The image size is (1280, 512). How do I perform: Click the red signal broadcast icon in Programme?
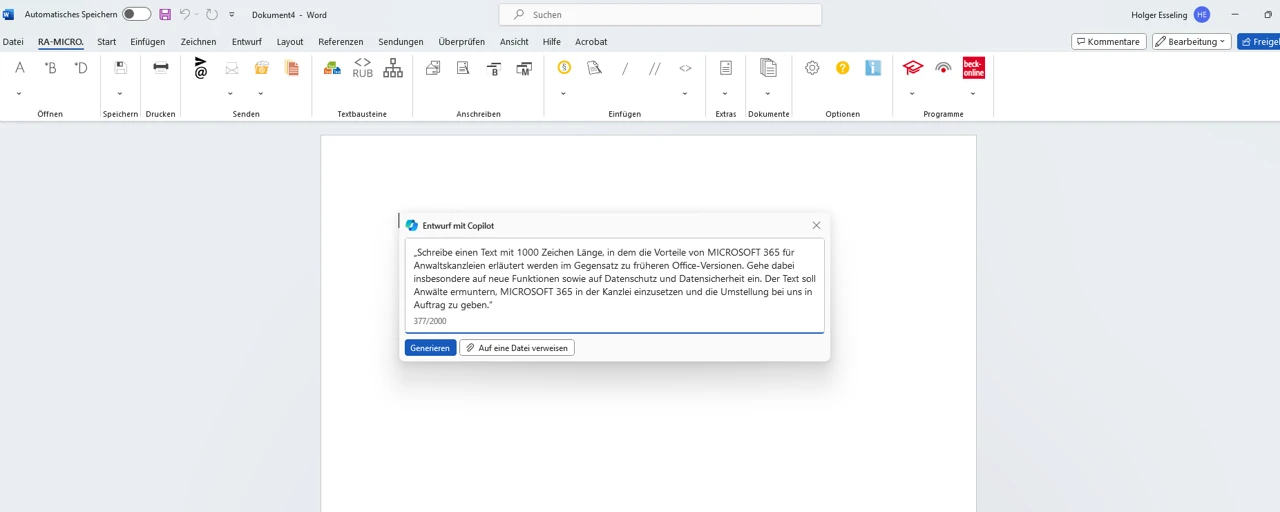[x=943, y=68]
